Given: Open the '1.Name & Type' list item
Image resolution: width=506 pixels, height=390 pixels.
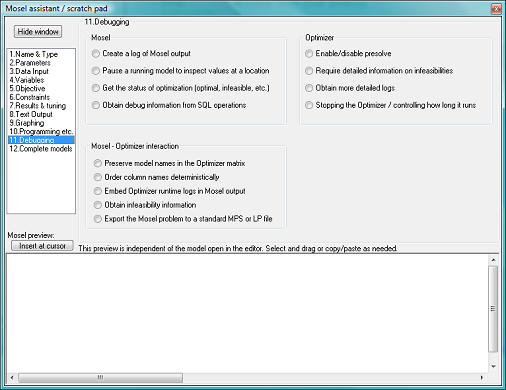Looking at the screenshot, I should pyautogui.click(x=33, y=54).
